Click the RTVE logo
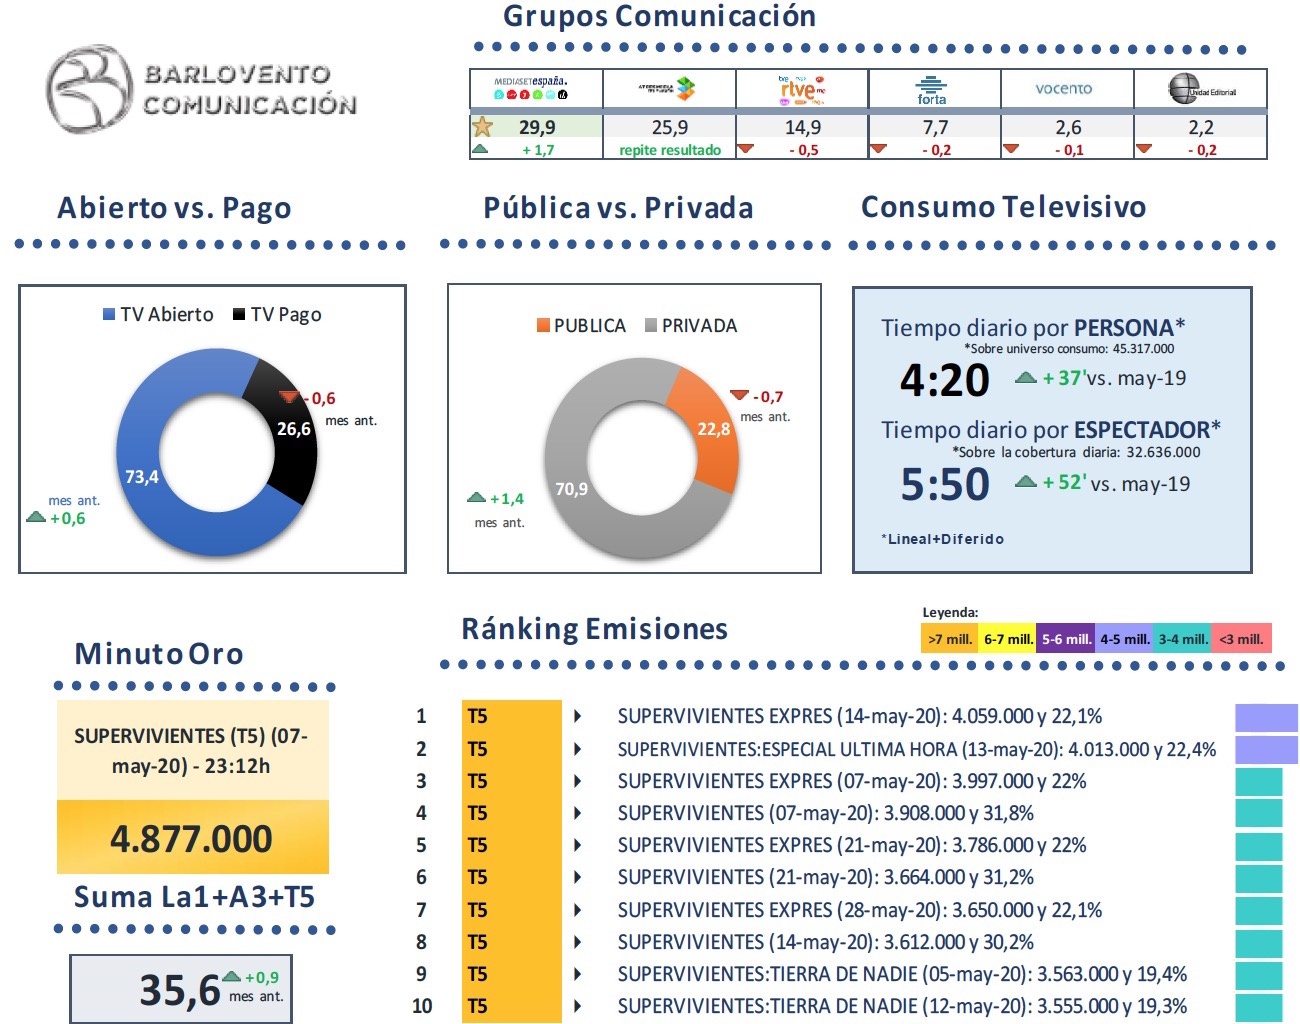1300x1024 pixels. 801,88
